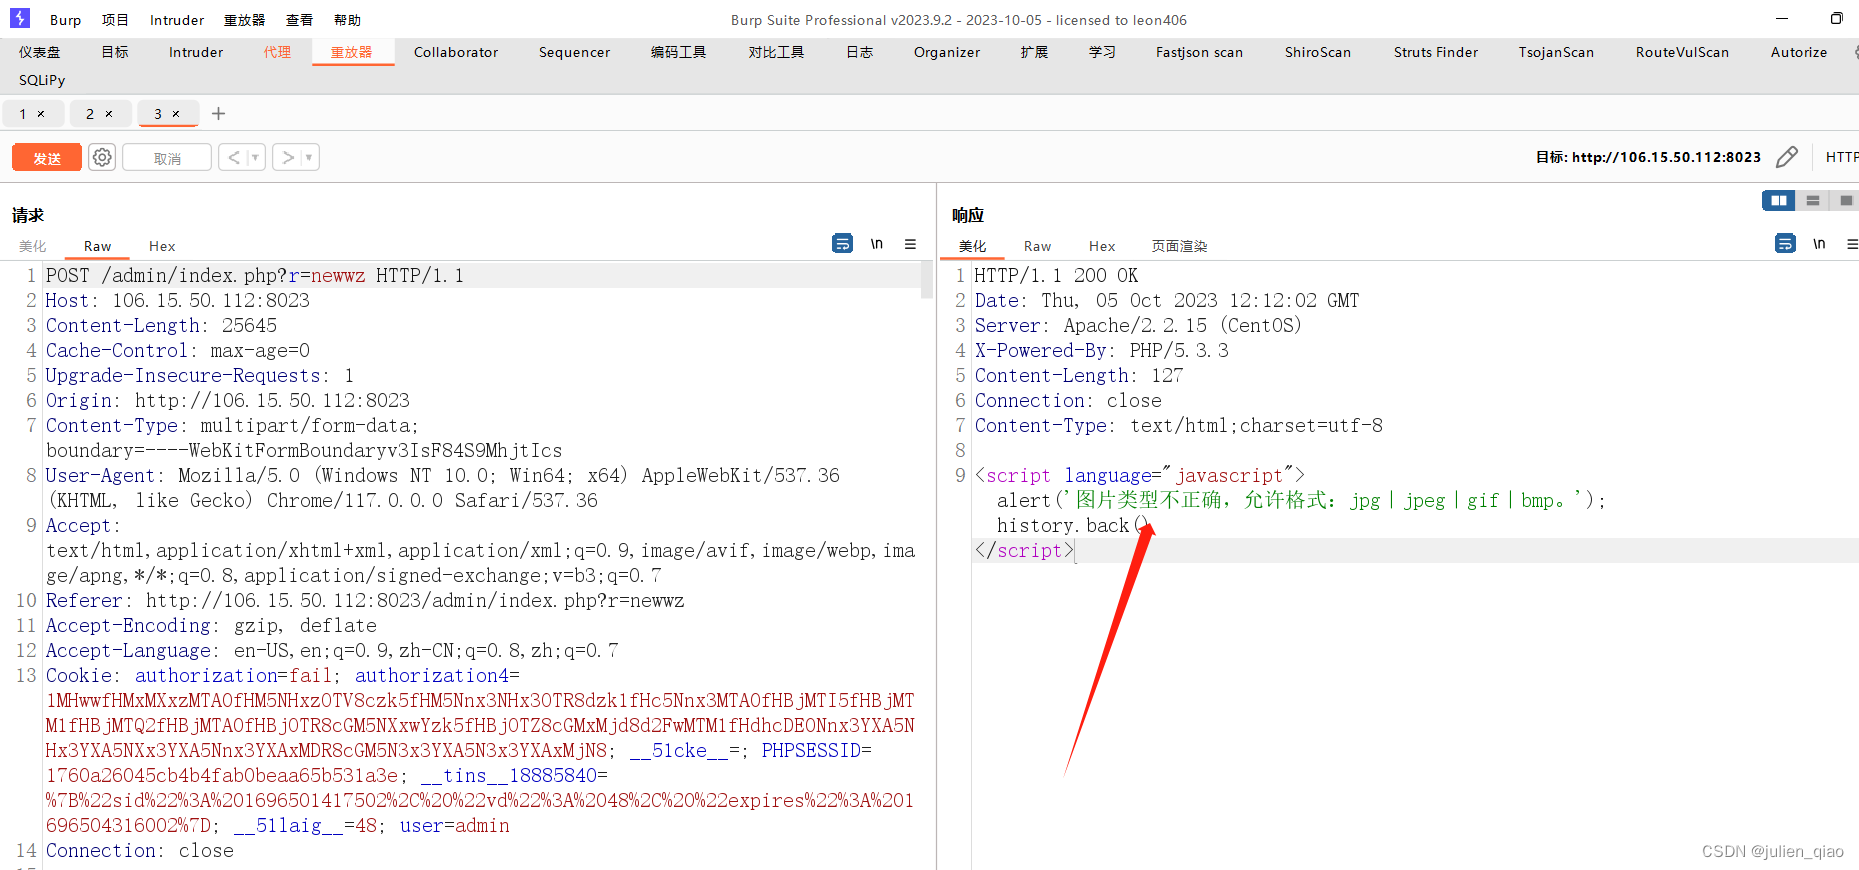Open the Fastjson scan tab
This screenshot has height=870, width=1859.
pyautogui.click(x=1199, y=52)
